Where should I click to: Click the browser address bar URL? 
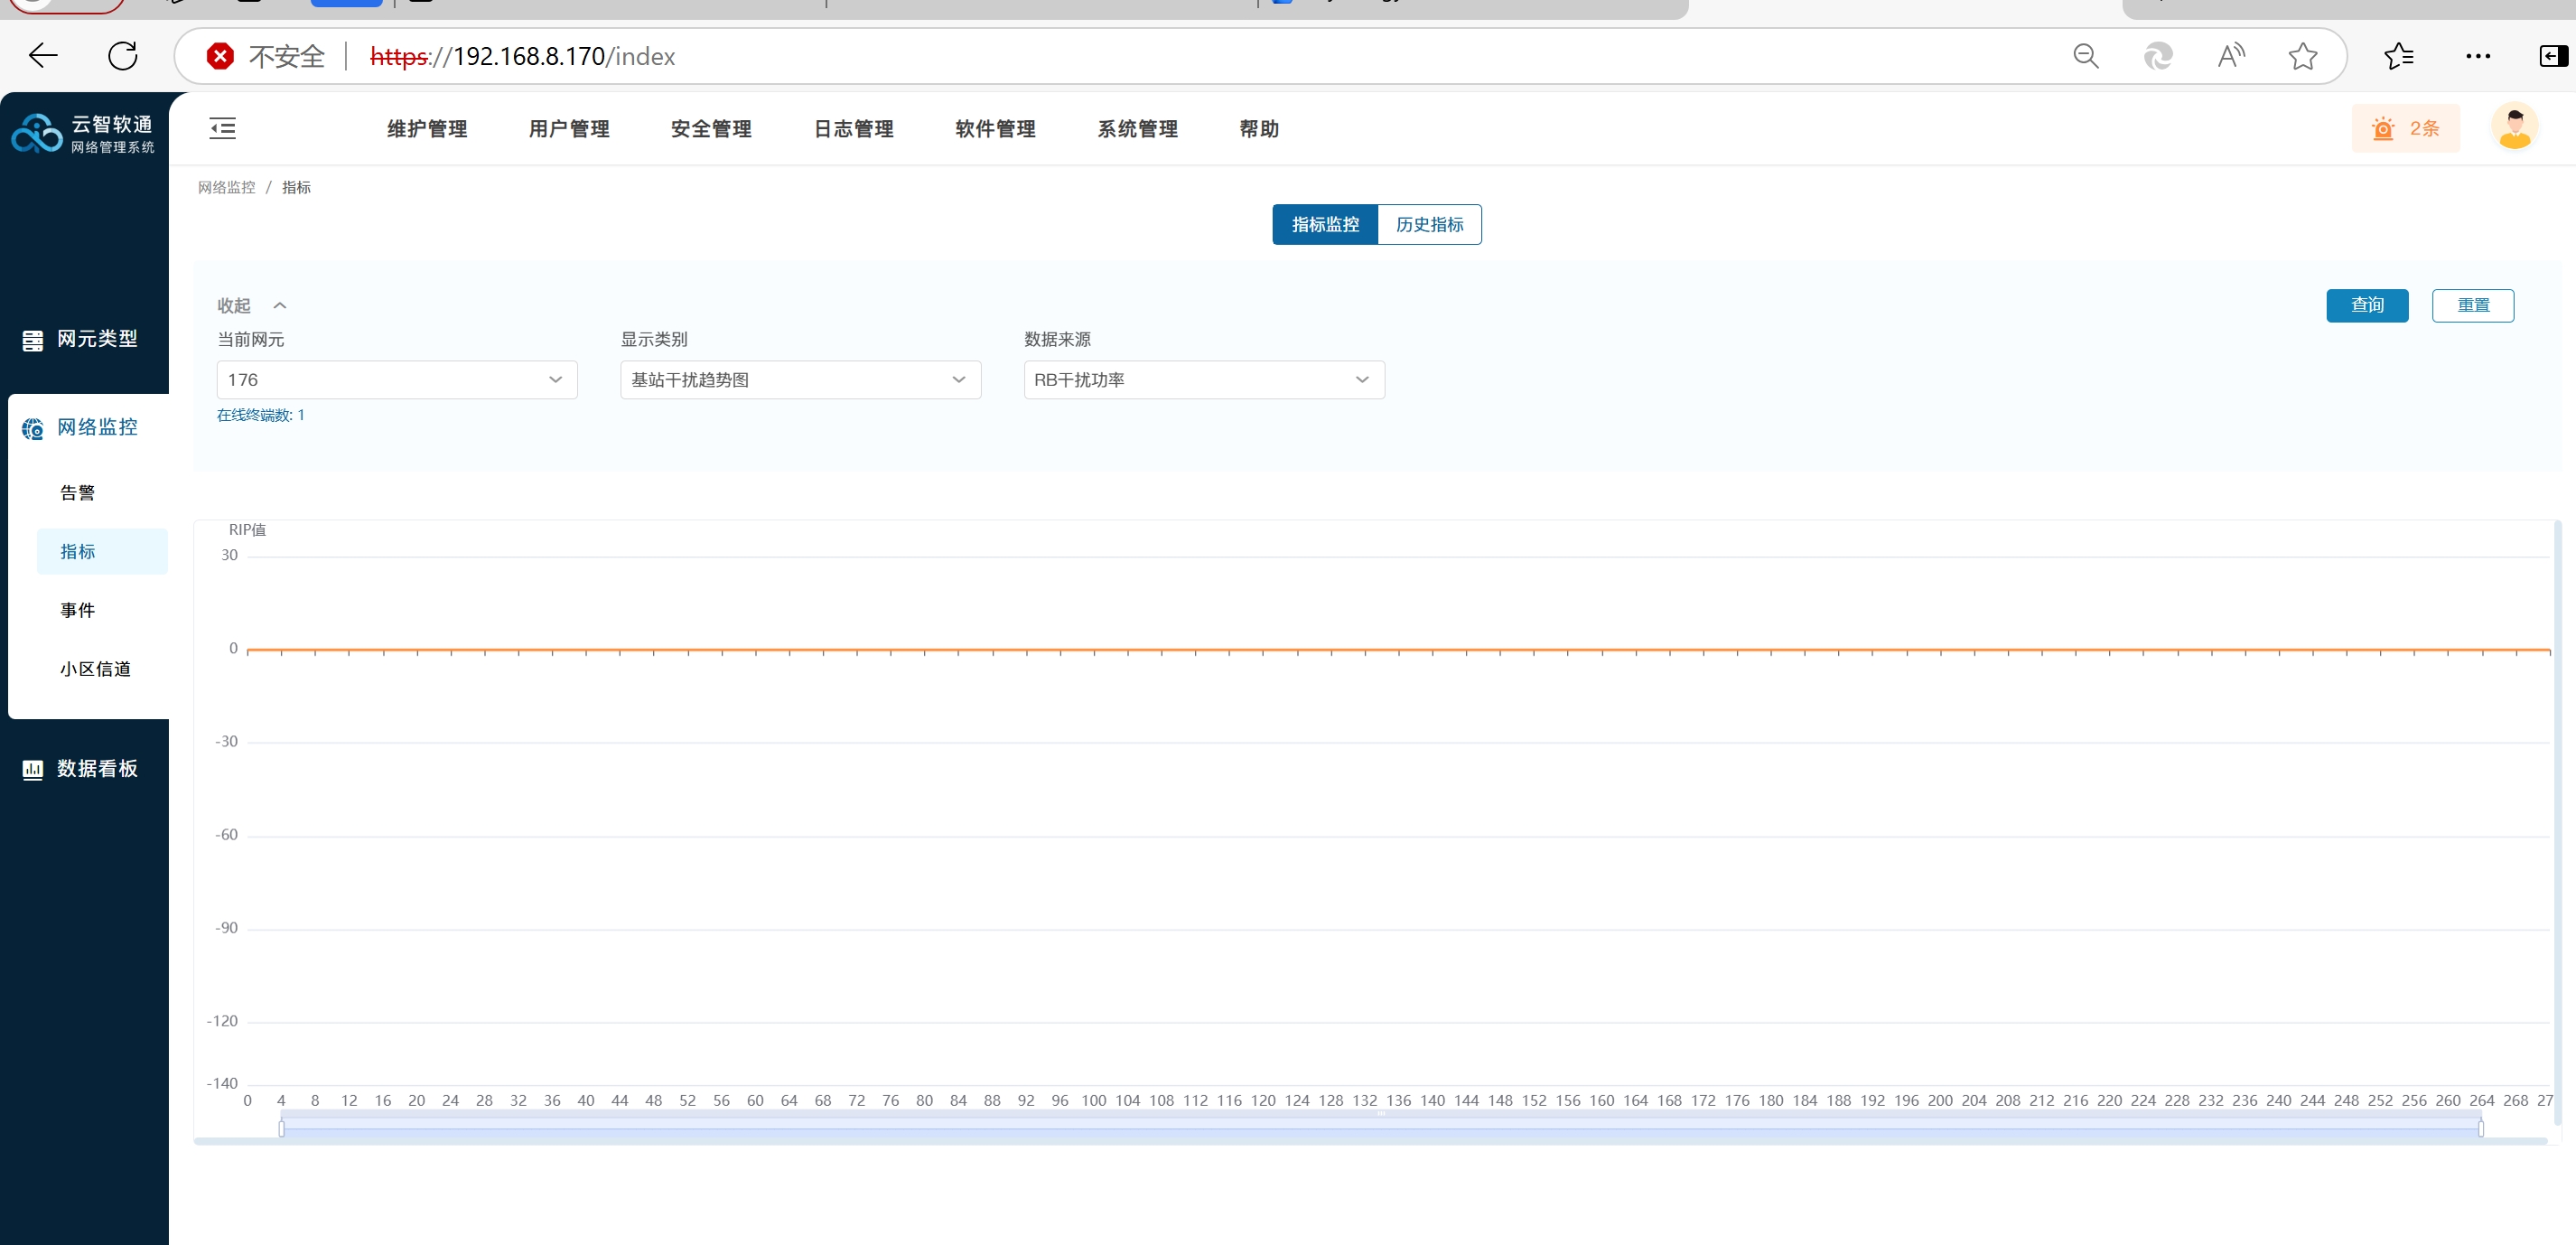(x=523, y=56)
